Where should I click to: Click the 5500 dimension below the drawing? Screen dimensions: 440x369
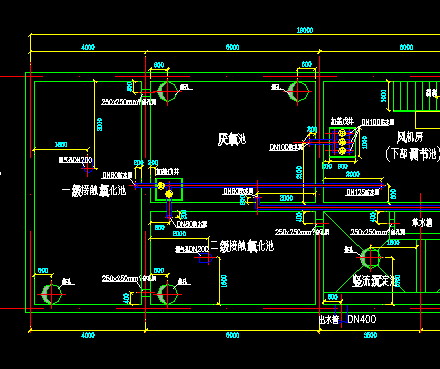click(x=370, y=335)
